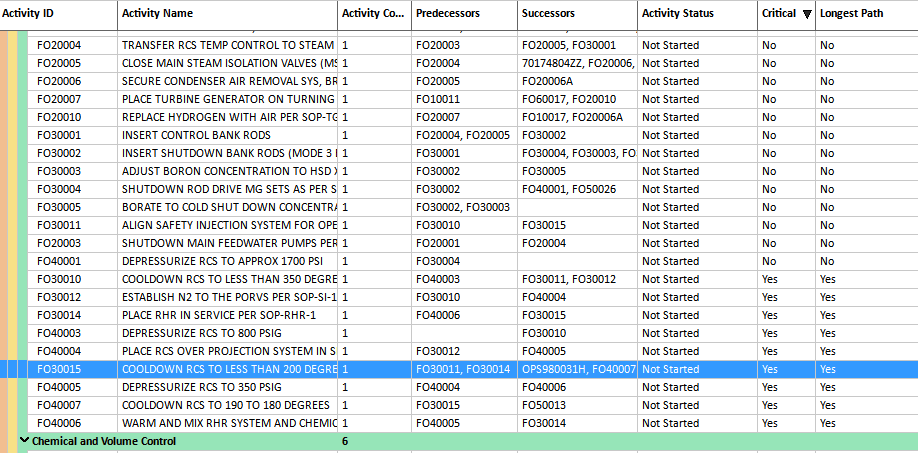Collapse the Chemical and Volume Control group
The height and width of the screenshot is (453, 918).
pyautogui.click(x=25, y=441)
